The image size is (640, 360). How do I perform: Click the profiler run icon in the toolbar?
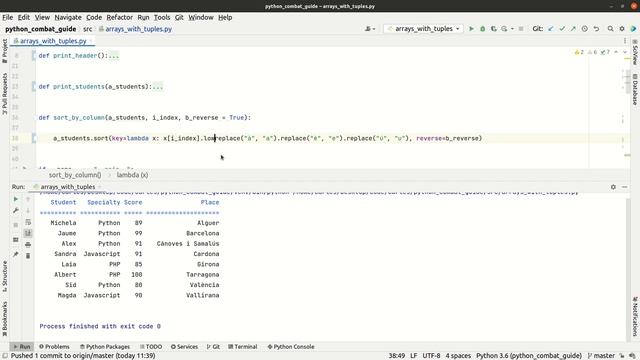(x=504, y=29)
